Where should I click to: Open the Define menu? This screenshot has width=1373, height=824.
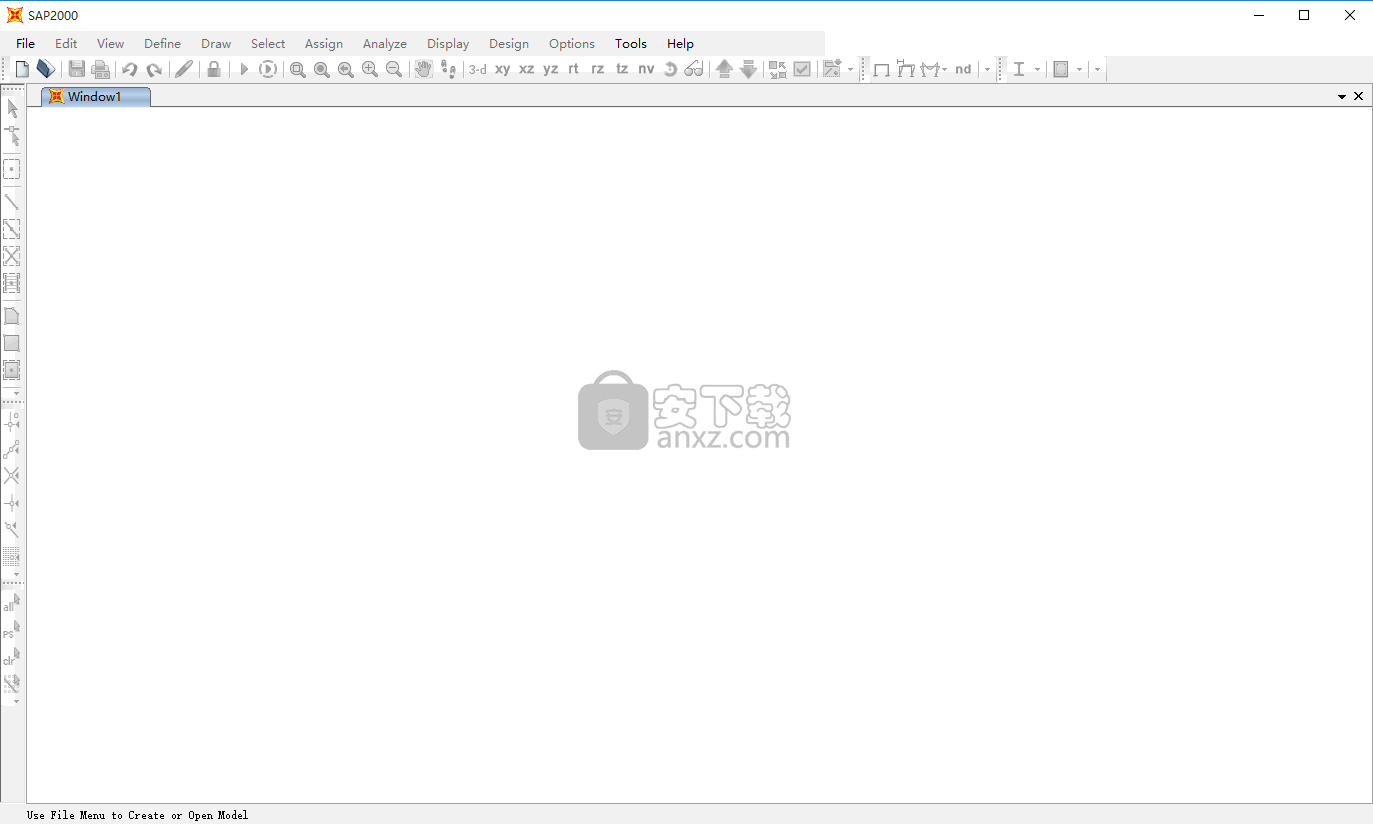(x=162, y=44)
